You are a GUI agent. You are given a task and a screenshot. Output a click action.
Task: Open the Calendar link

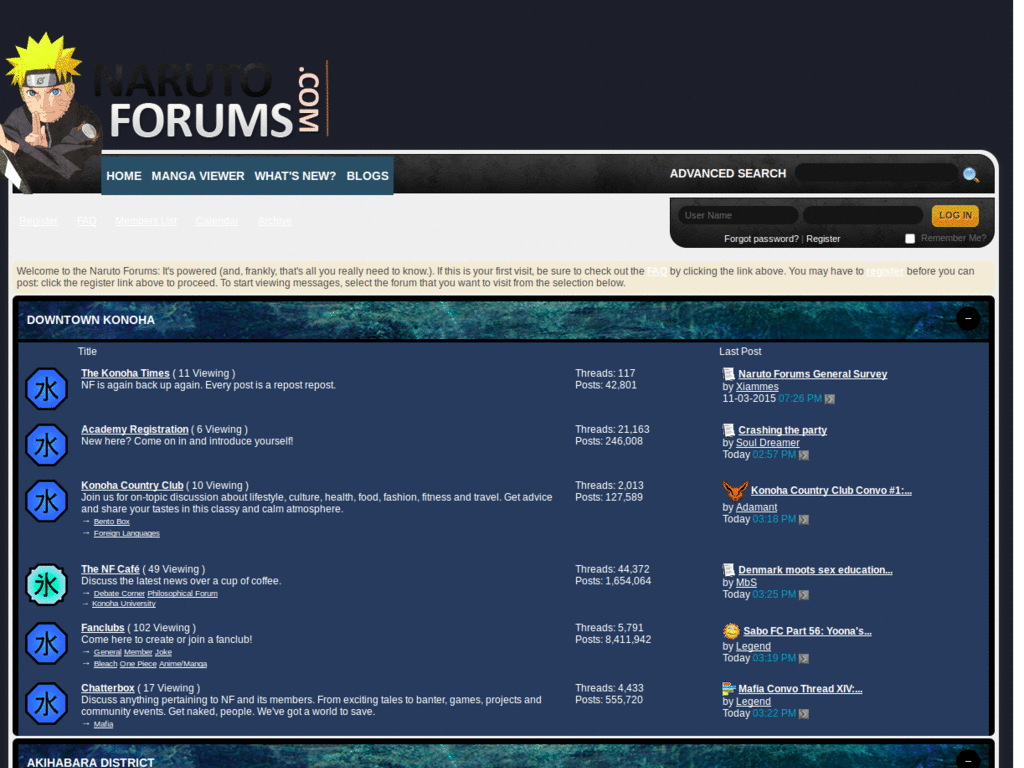[217, 221]
